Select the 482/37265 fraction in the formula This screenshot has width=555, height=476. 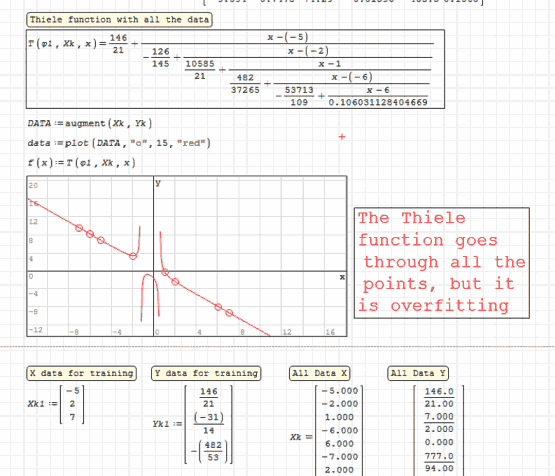pos(245,84)
